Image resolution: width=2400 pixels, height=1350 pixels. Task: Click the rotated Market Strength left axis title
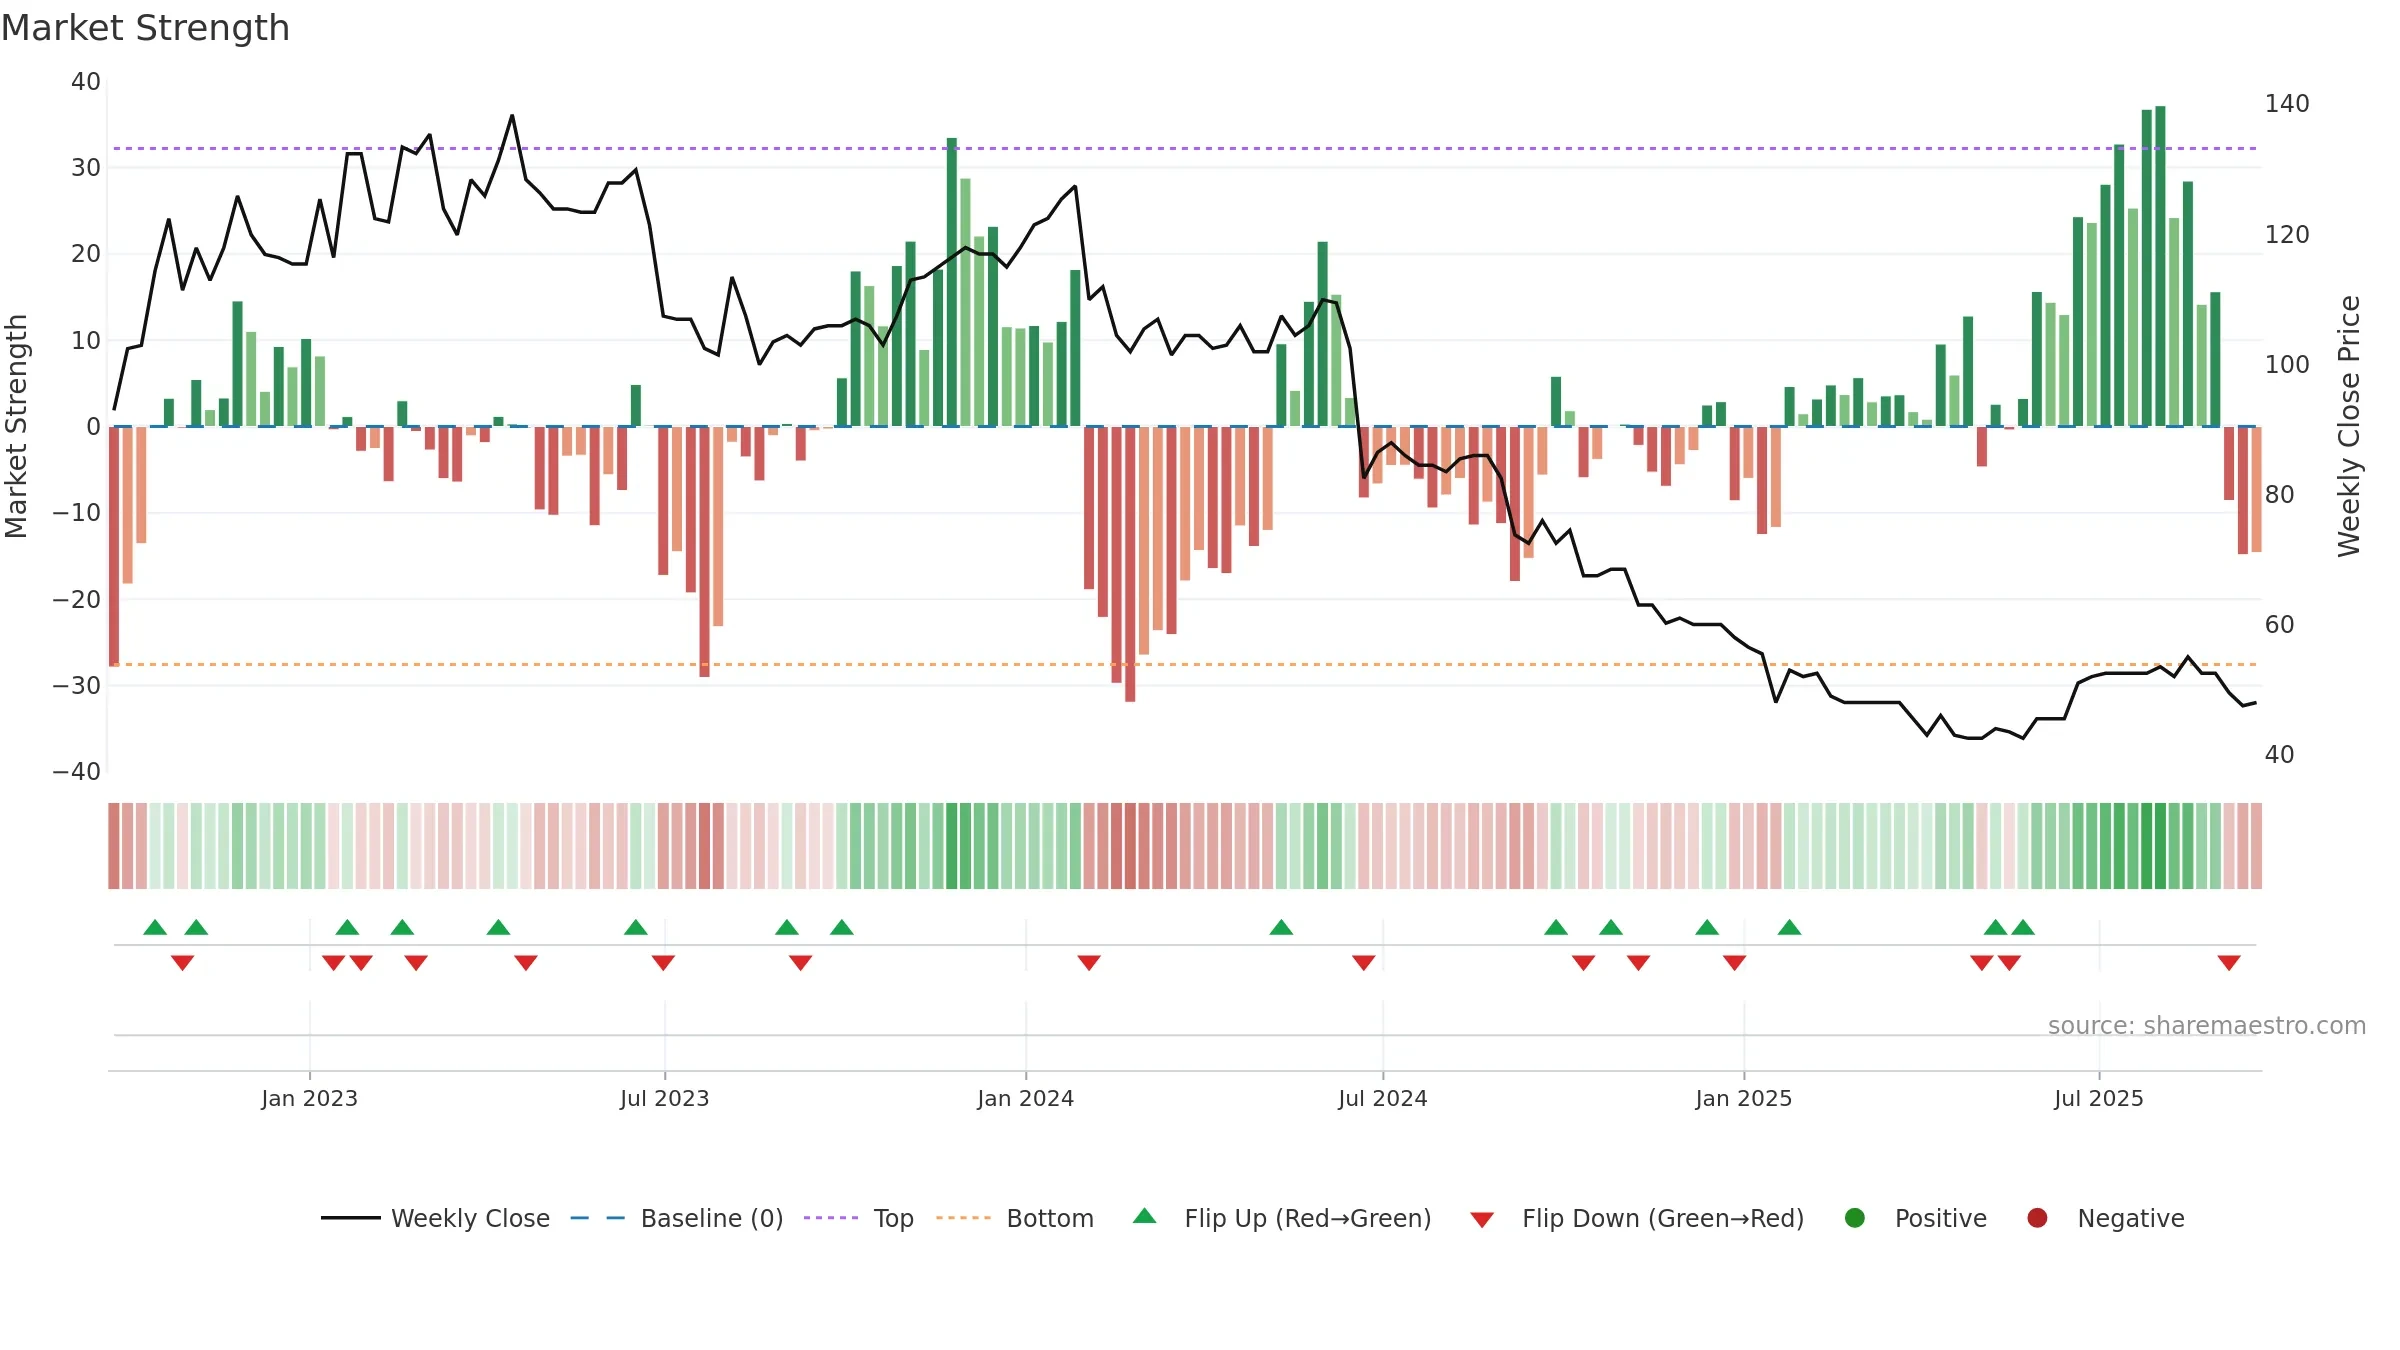coord(17,426)
